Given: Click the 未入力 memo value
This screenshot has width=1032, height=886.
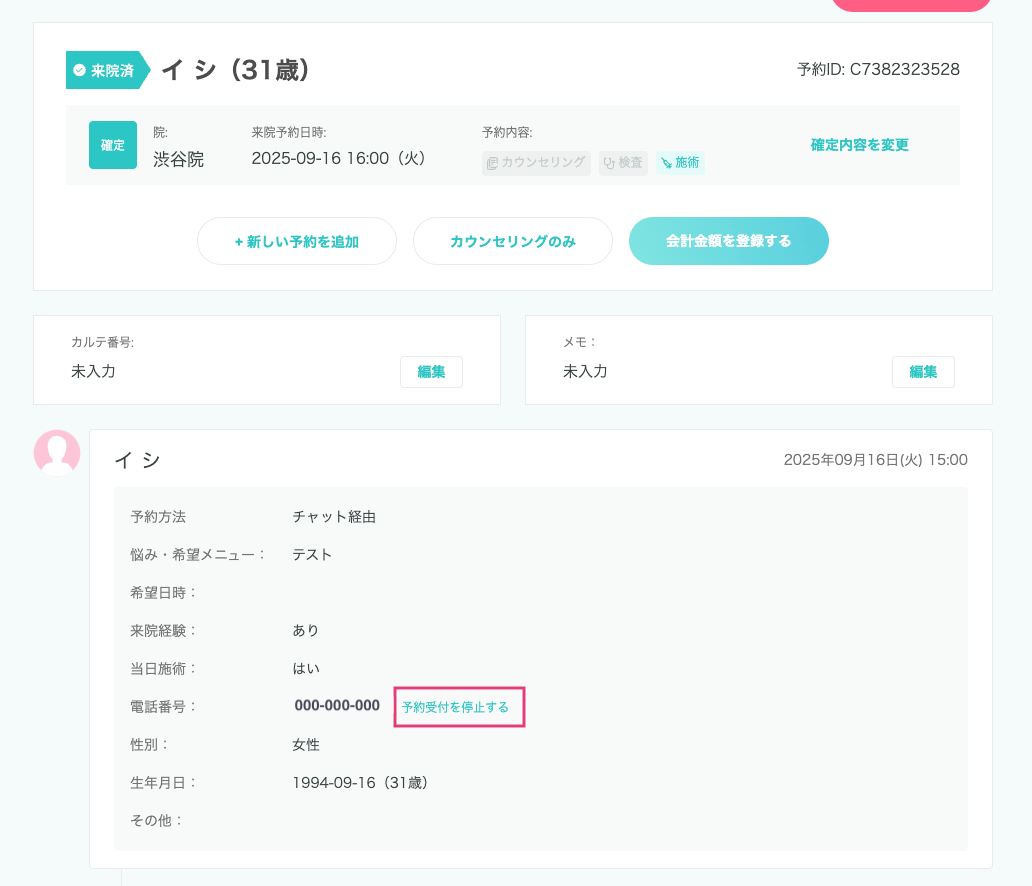Looking at the screenshot, I should [585, 371].
